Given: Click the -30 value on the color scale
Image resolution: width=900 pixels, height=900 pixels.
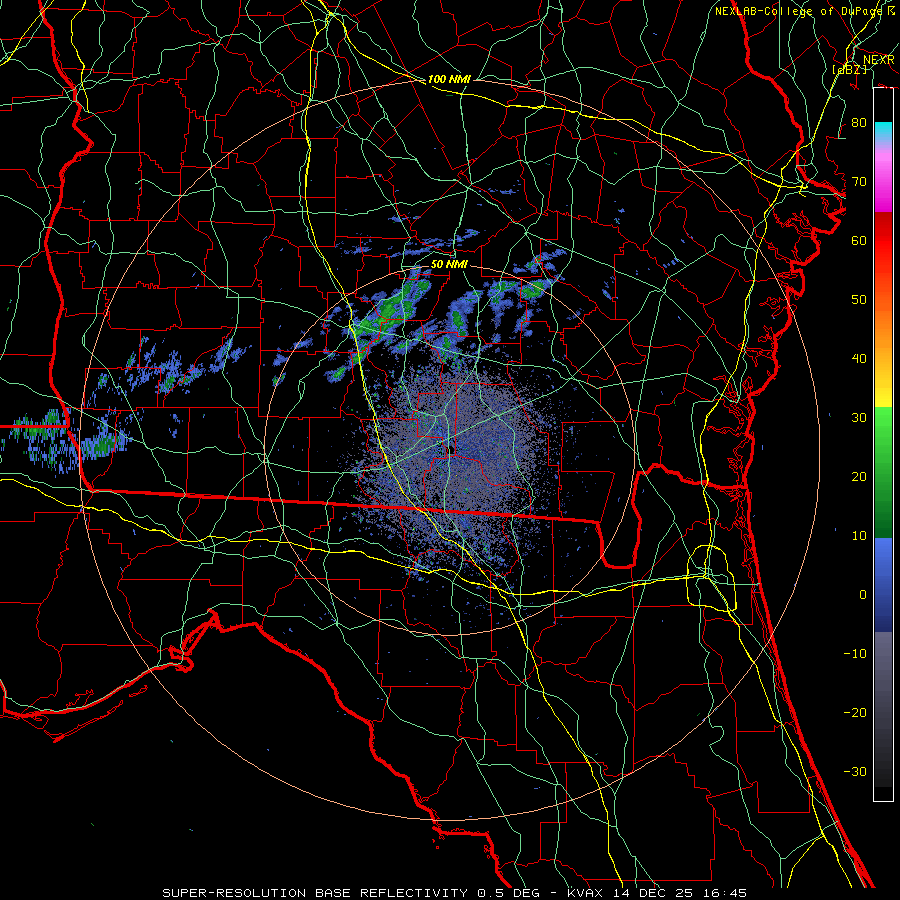Looking at the screenshot, I should pyautogui.click(x=855, y=772).
